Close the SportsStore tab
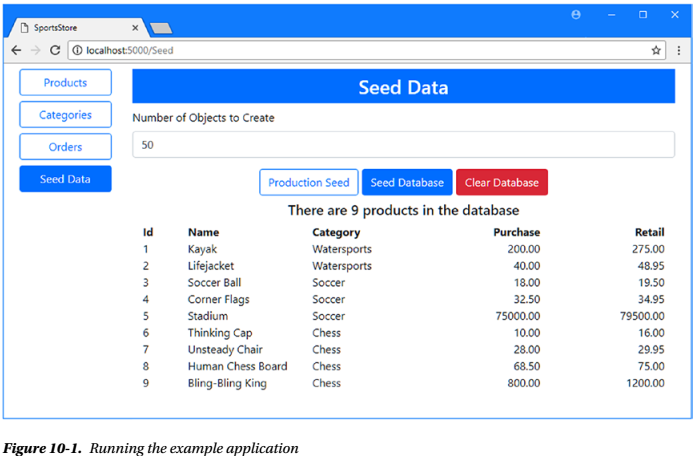697x456 pixels. (136, 27)
